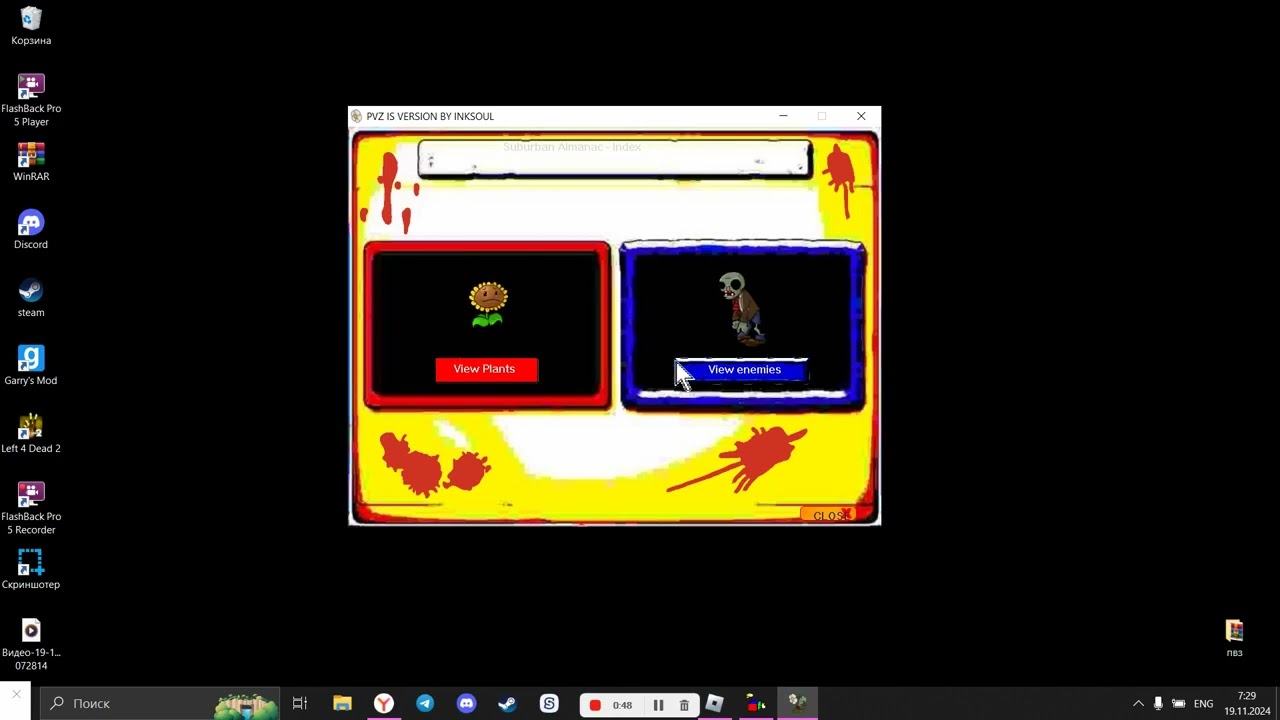
Task: Click the View enemies button
Action: [x=742, y=370]
